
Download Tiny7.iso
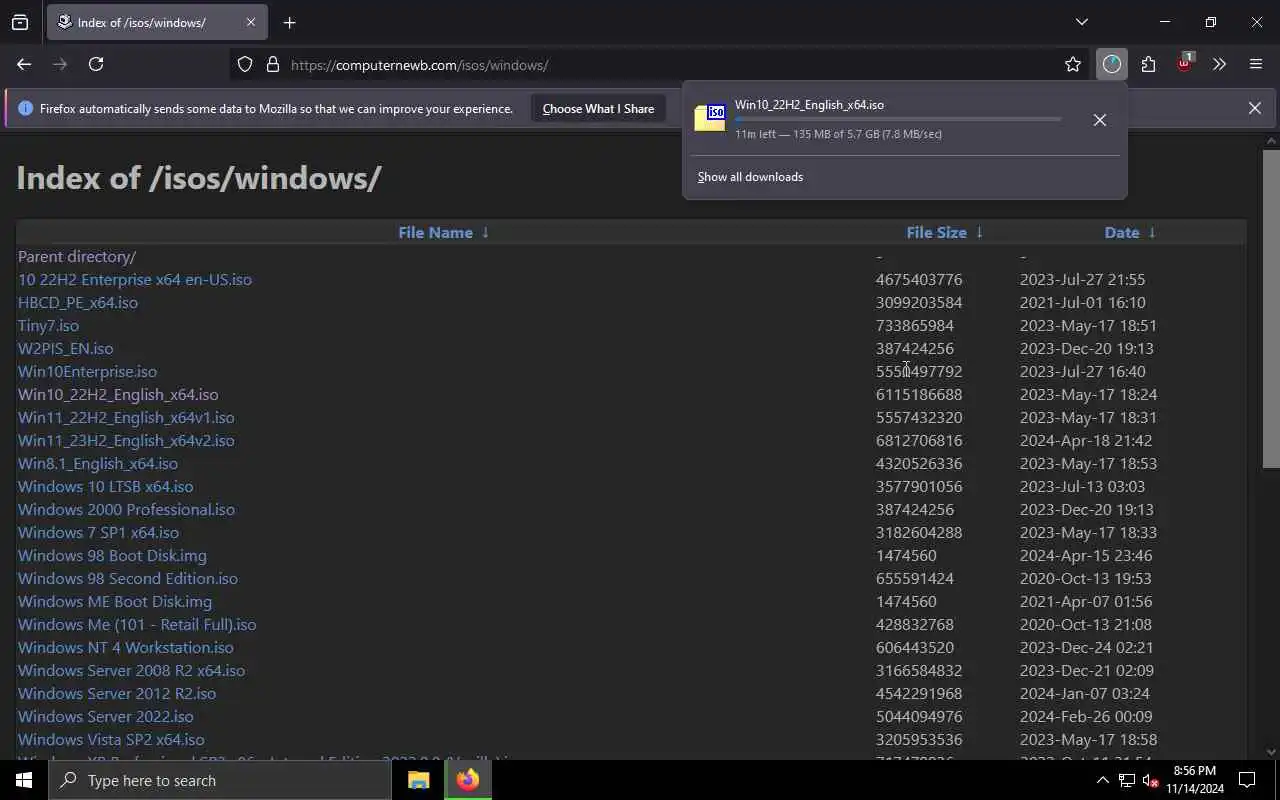click(x=48, y=326)
